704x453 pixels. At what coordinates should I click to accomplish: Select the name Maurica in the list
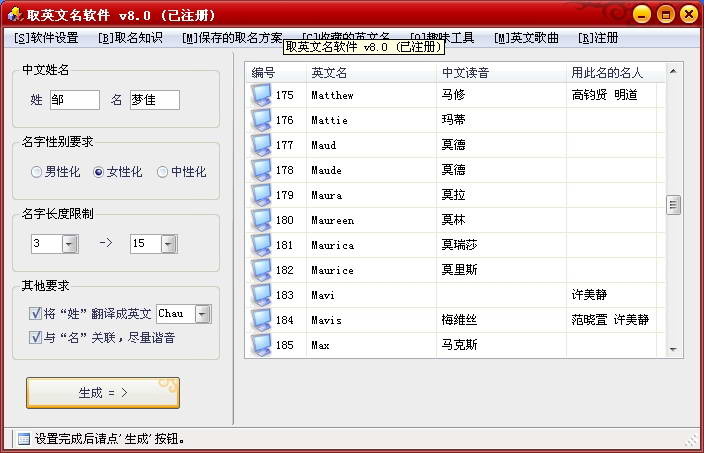pyautogui.click(x=333, y=246)
